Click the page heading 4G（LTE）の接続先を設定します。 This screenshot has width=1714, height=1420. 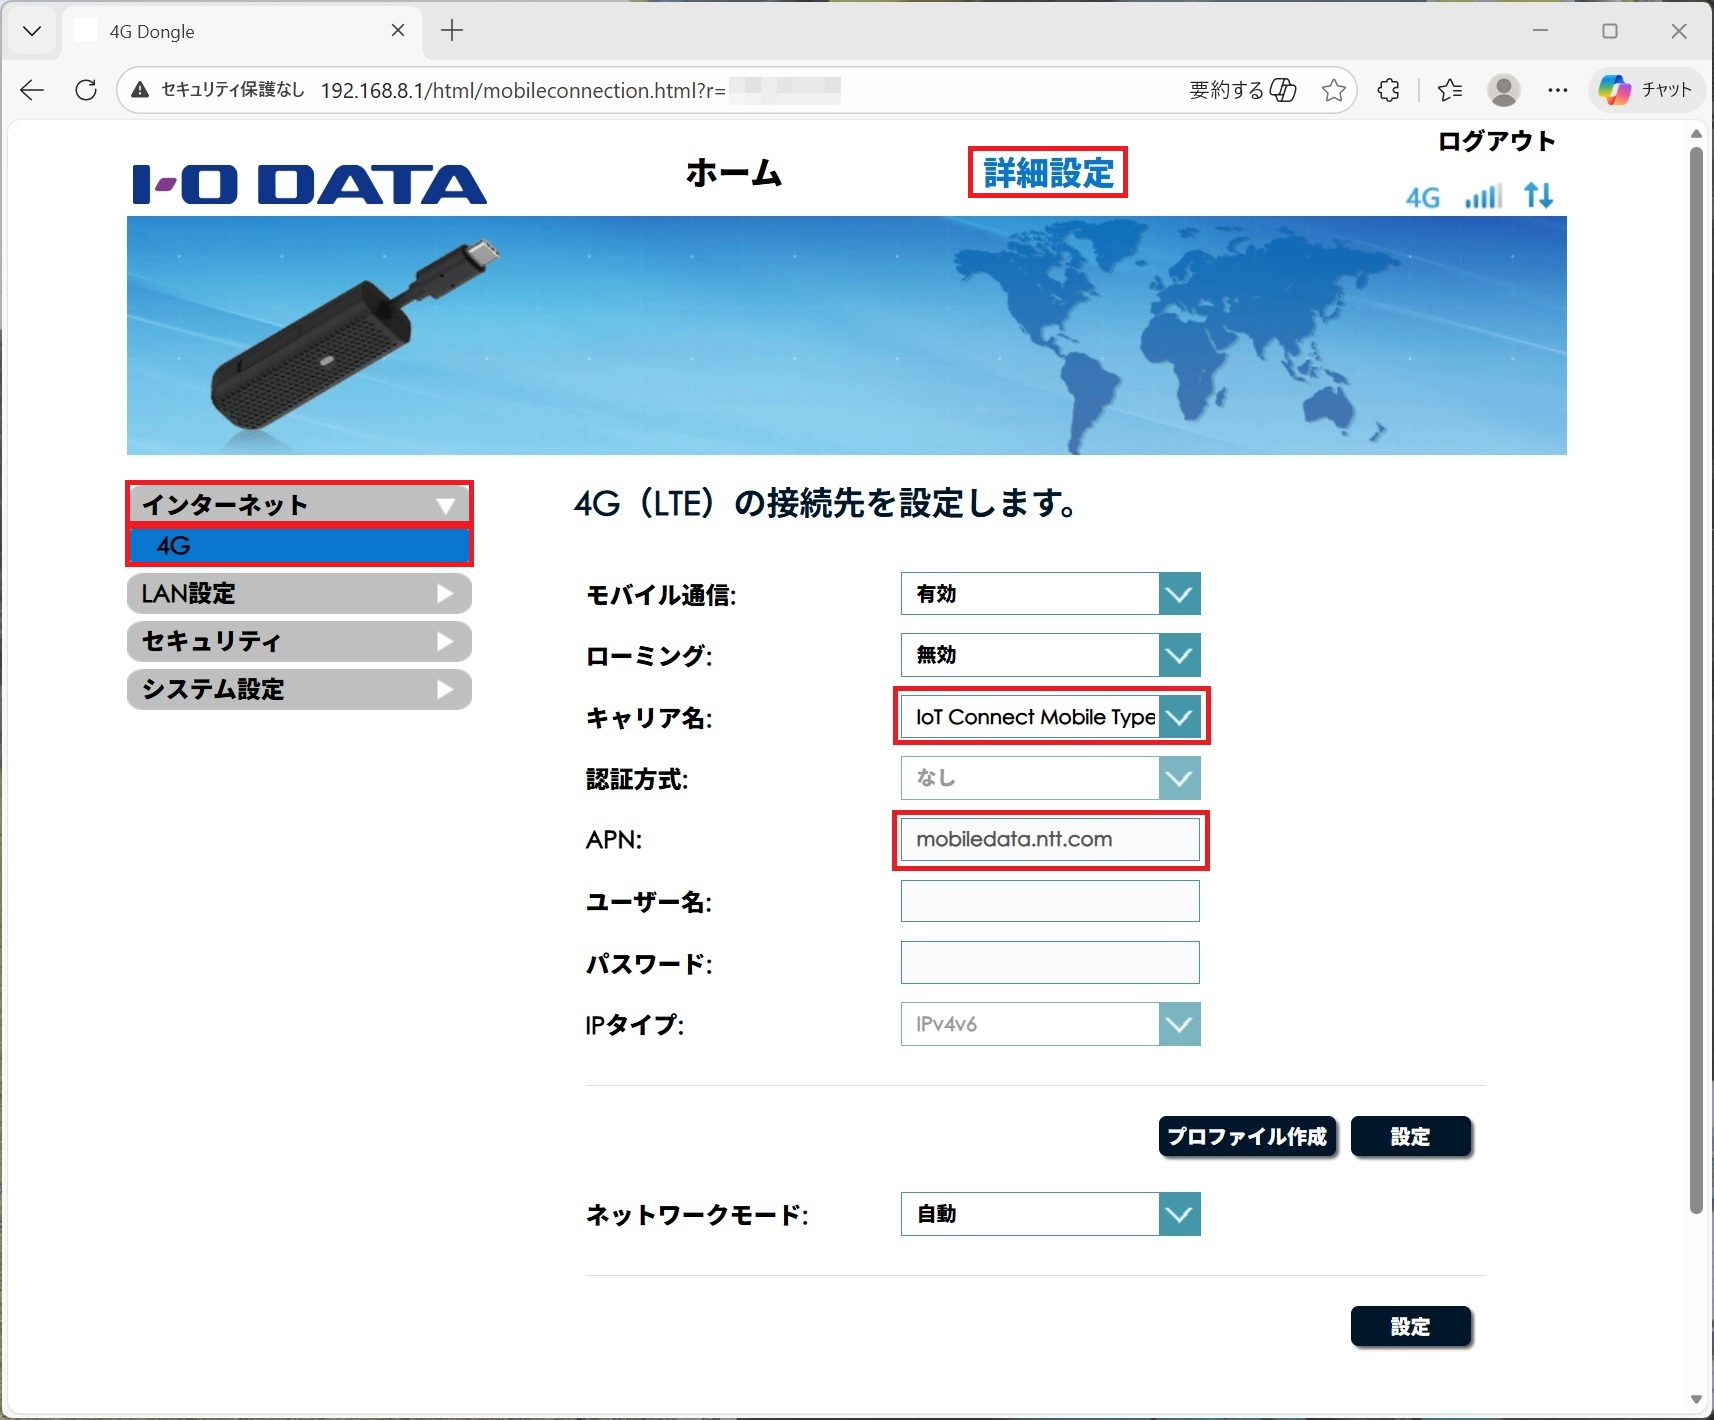[826, 503]
